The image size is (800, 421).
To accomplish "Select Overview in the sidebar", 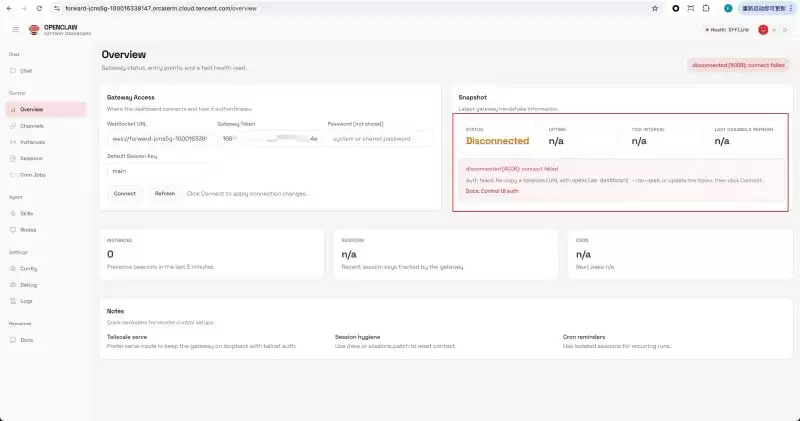I will [x=46, y=109].
